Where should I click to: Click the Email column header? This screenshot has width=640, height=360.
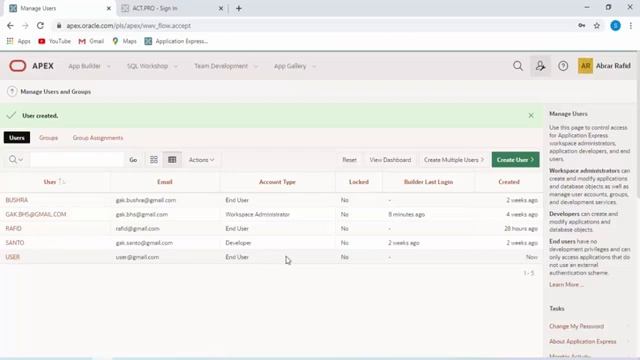[164, 182]
